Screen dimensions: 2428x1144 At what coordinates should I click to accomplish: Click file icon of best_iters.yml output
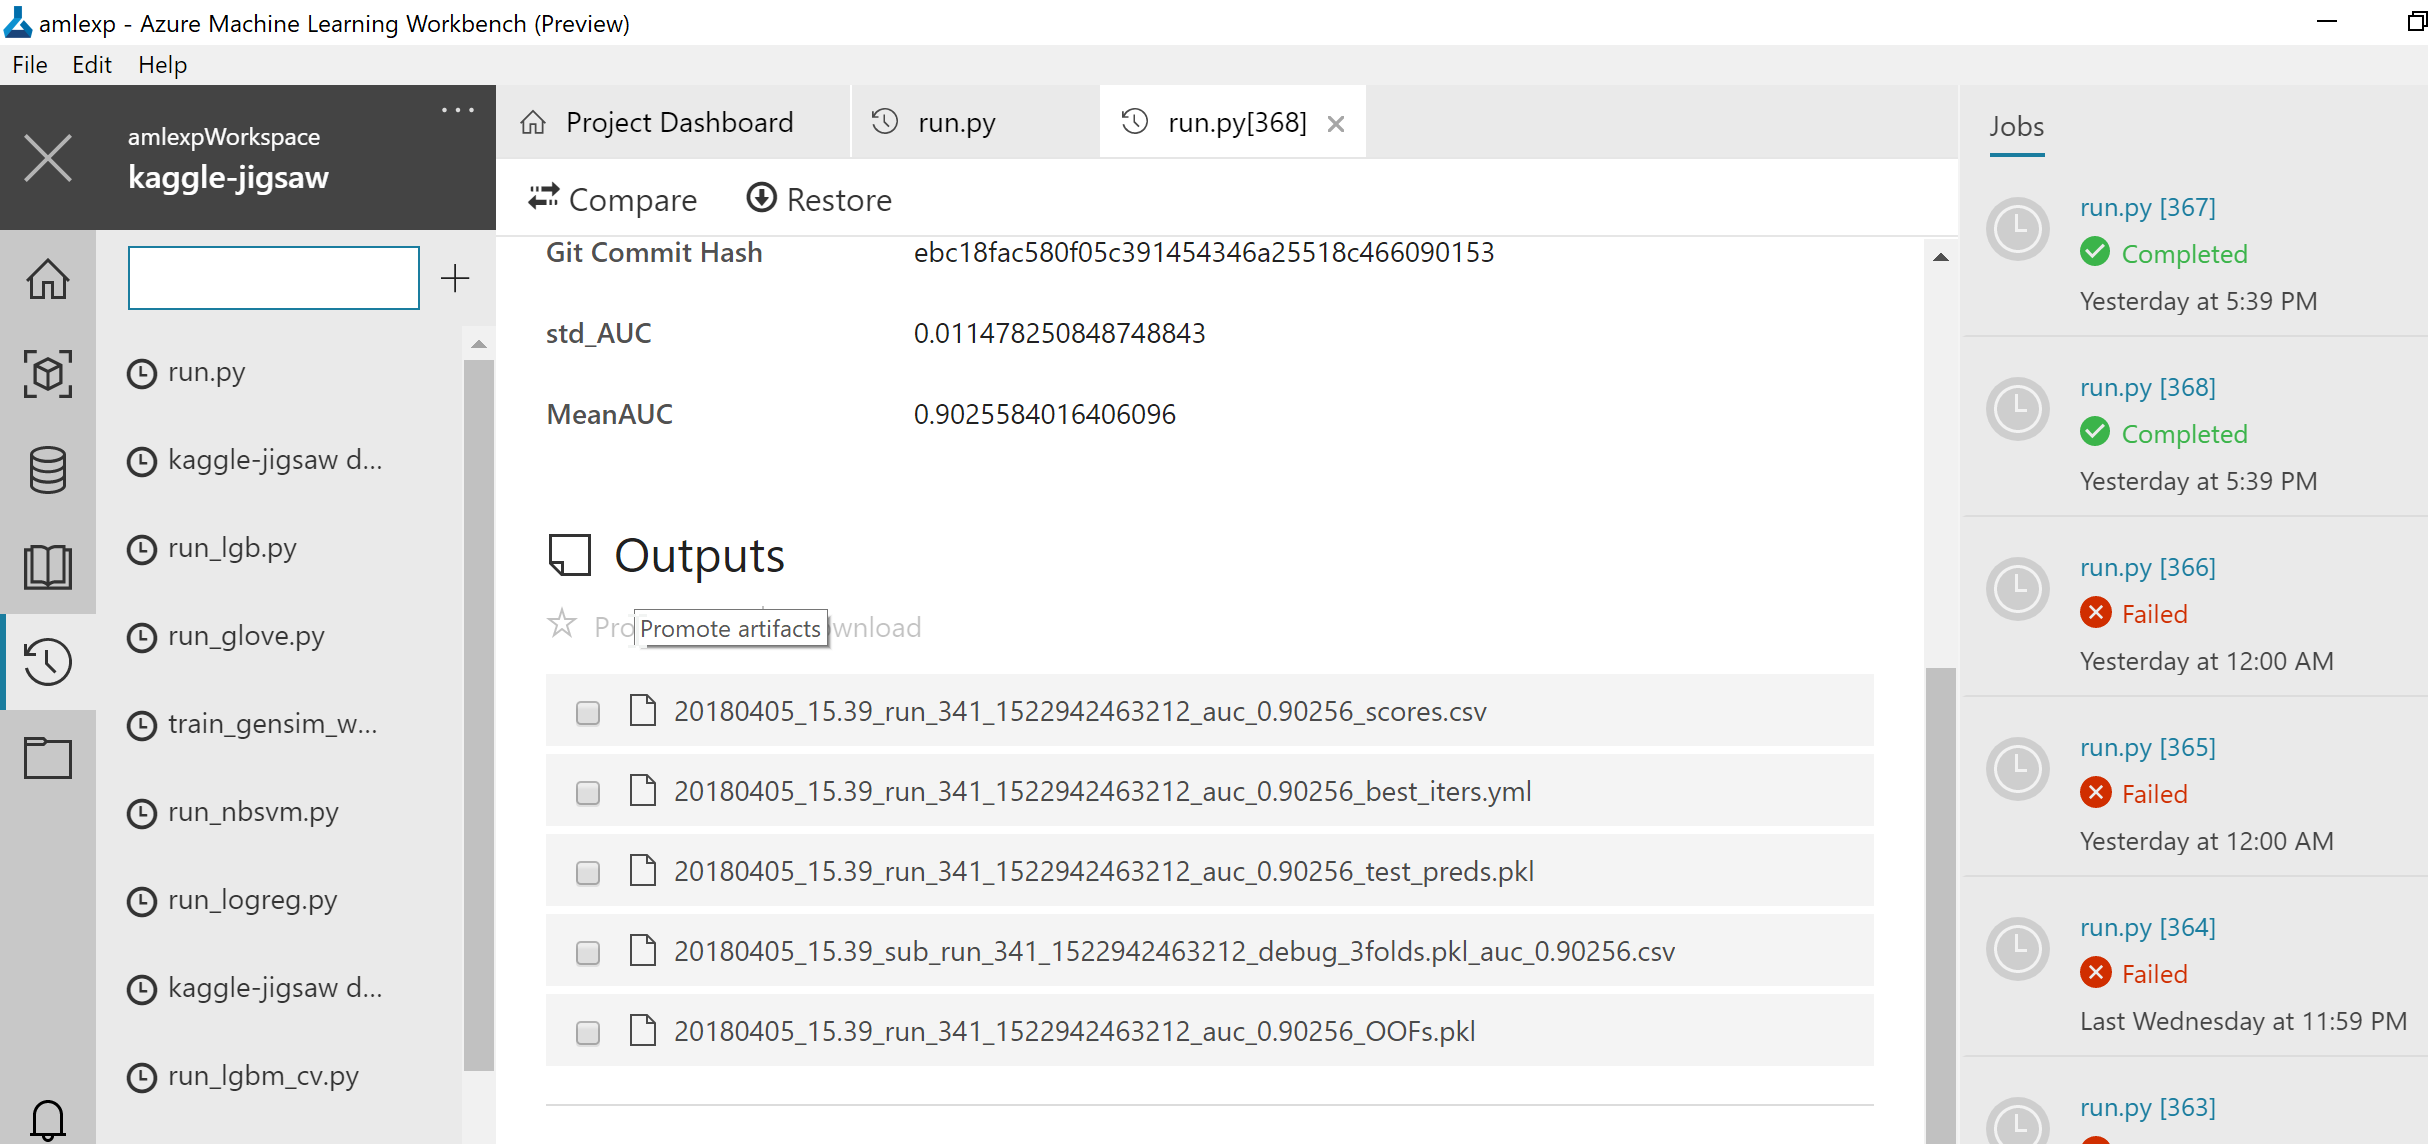pos(643,790)
